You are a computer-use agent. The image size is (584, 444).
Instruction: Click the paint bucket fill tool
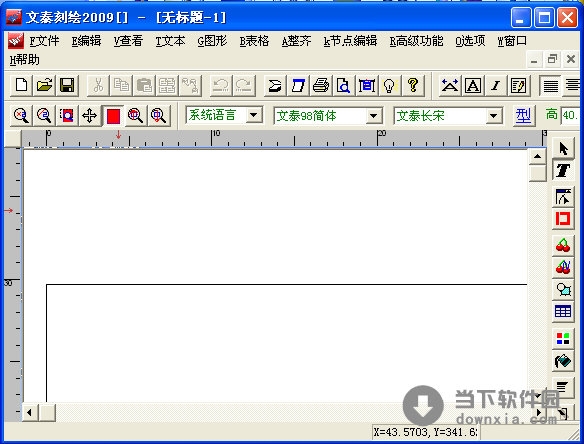(563, 361)
